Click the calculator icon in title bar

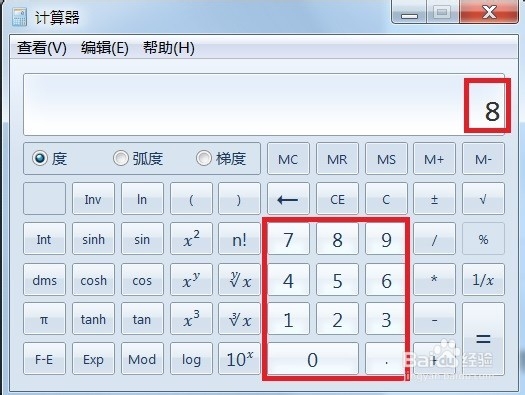[19, 17]
